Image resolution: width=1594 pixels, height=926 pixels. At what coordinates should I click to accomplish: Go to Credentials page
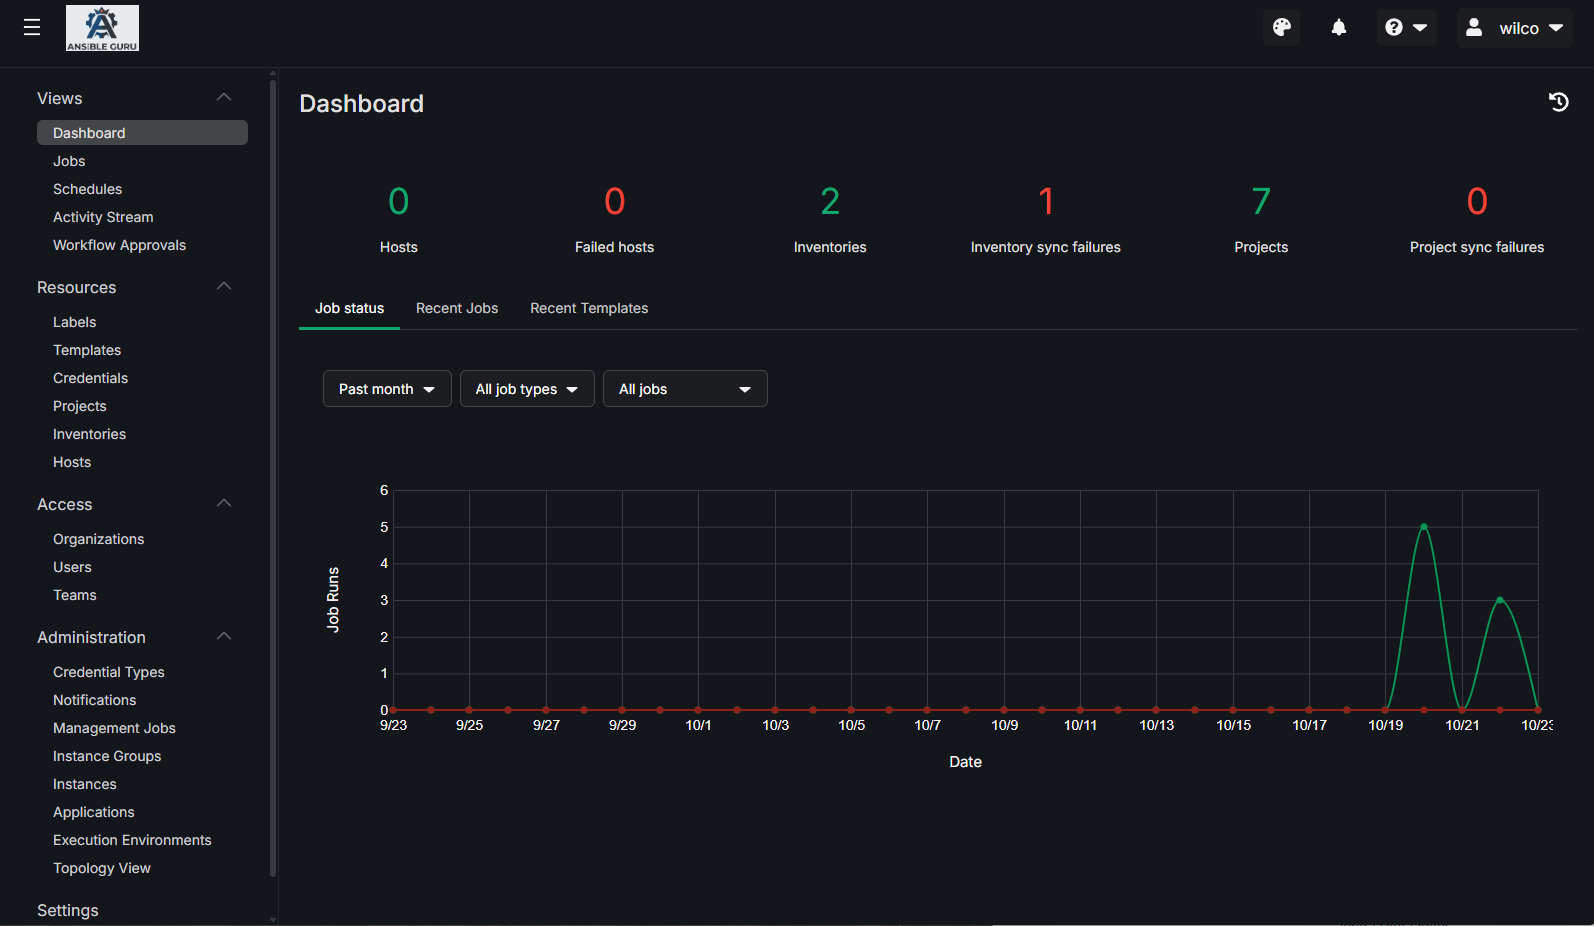(x=90, y=378)
